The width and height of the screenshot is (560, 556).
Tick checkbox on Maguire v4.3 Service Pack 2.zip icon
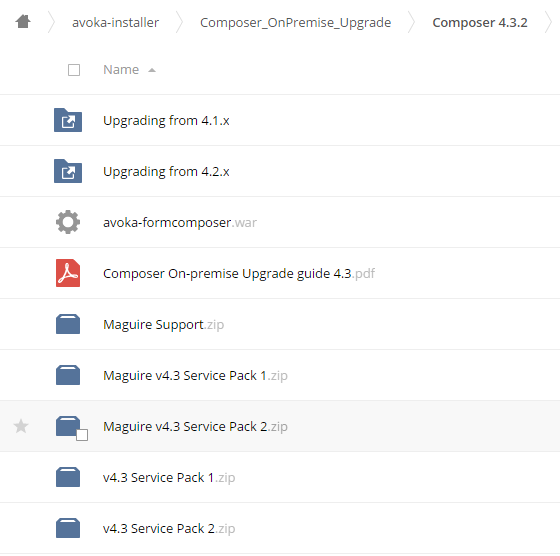click(x=82, y=435)
